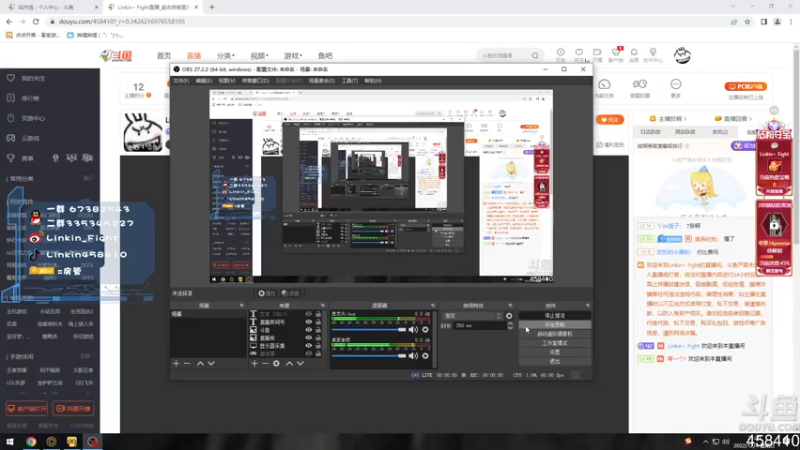Open scene transition properties gear
Screen dimensions: 800x450
tap(509, 316)
